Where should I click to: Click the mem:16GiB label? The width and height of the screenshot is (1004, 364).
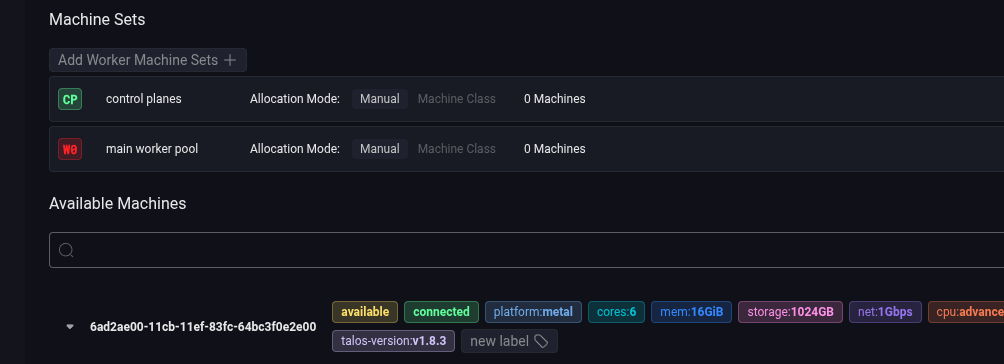pos(692,312)
